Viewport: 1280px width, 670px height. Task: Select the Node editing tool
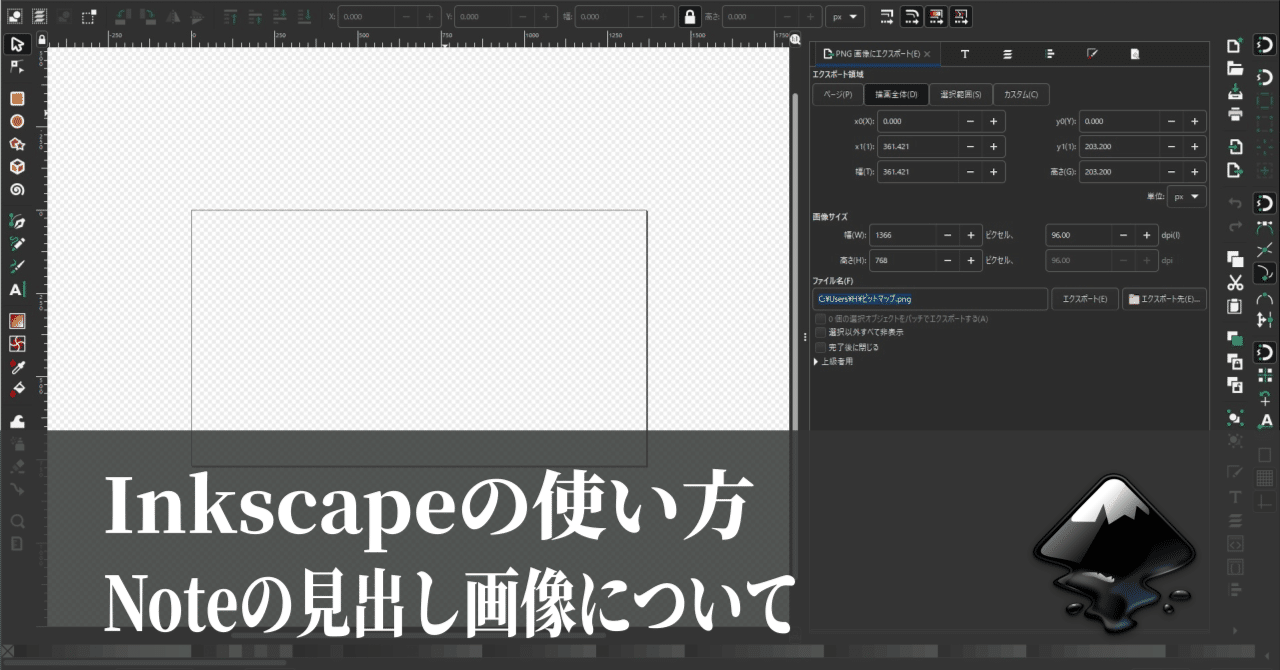pos(16,65)
